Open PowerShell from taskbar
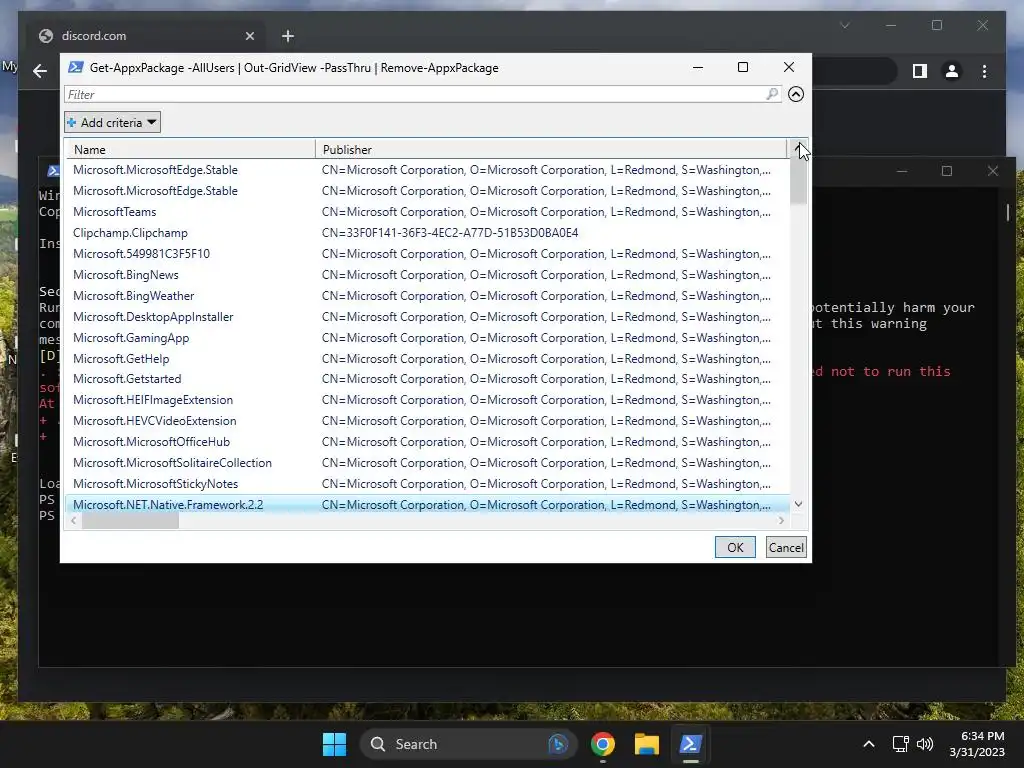 pos(690,744)
